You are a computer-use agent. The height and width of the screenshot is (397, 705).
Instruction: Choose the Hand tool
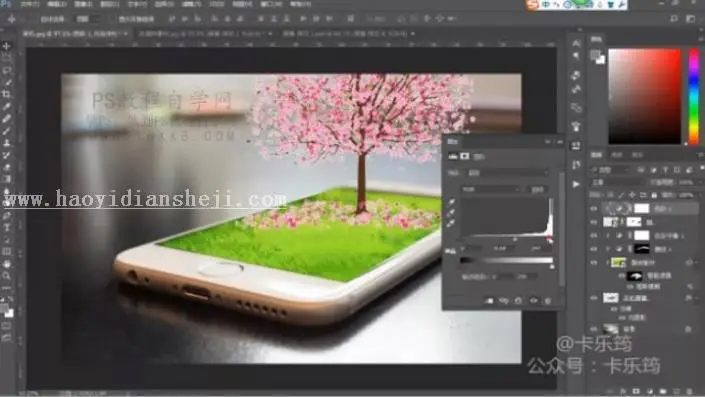click(7, 264)
